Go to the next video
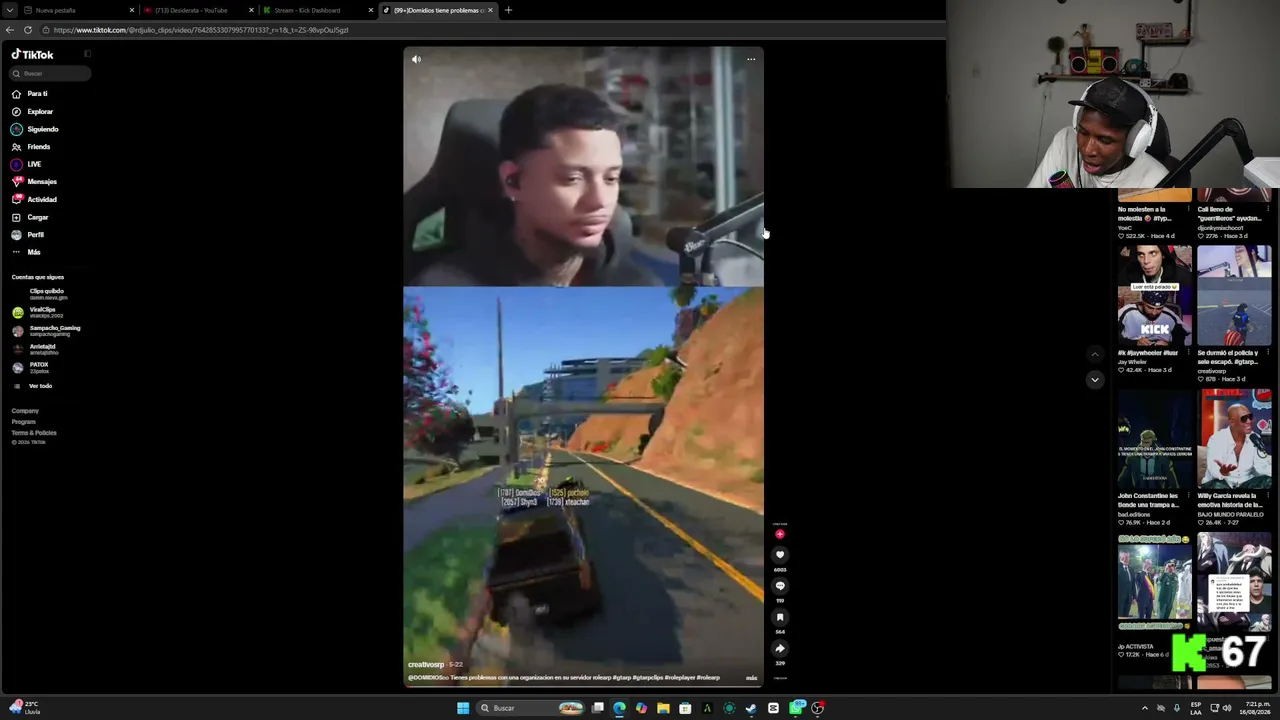Image resolution: width=1280 pixels, height=720 pixels. tap(1095, 380)
